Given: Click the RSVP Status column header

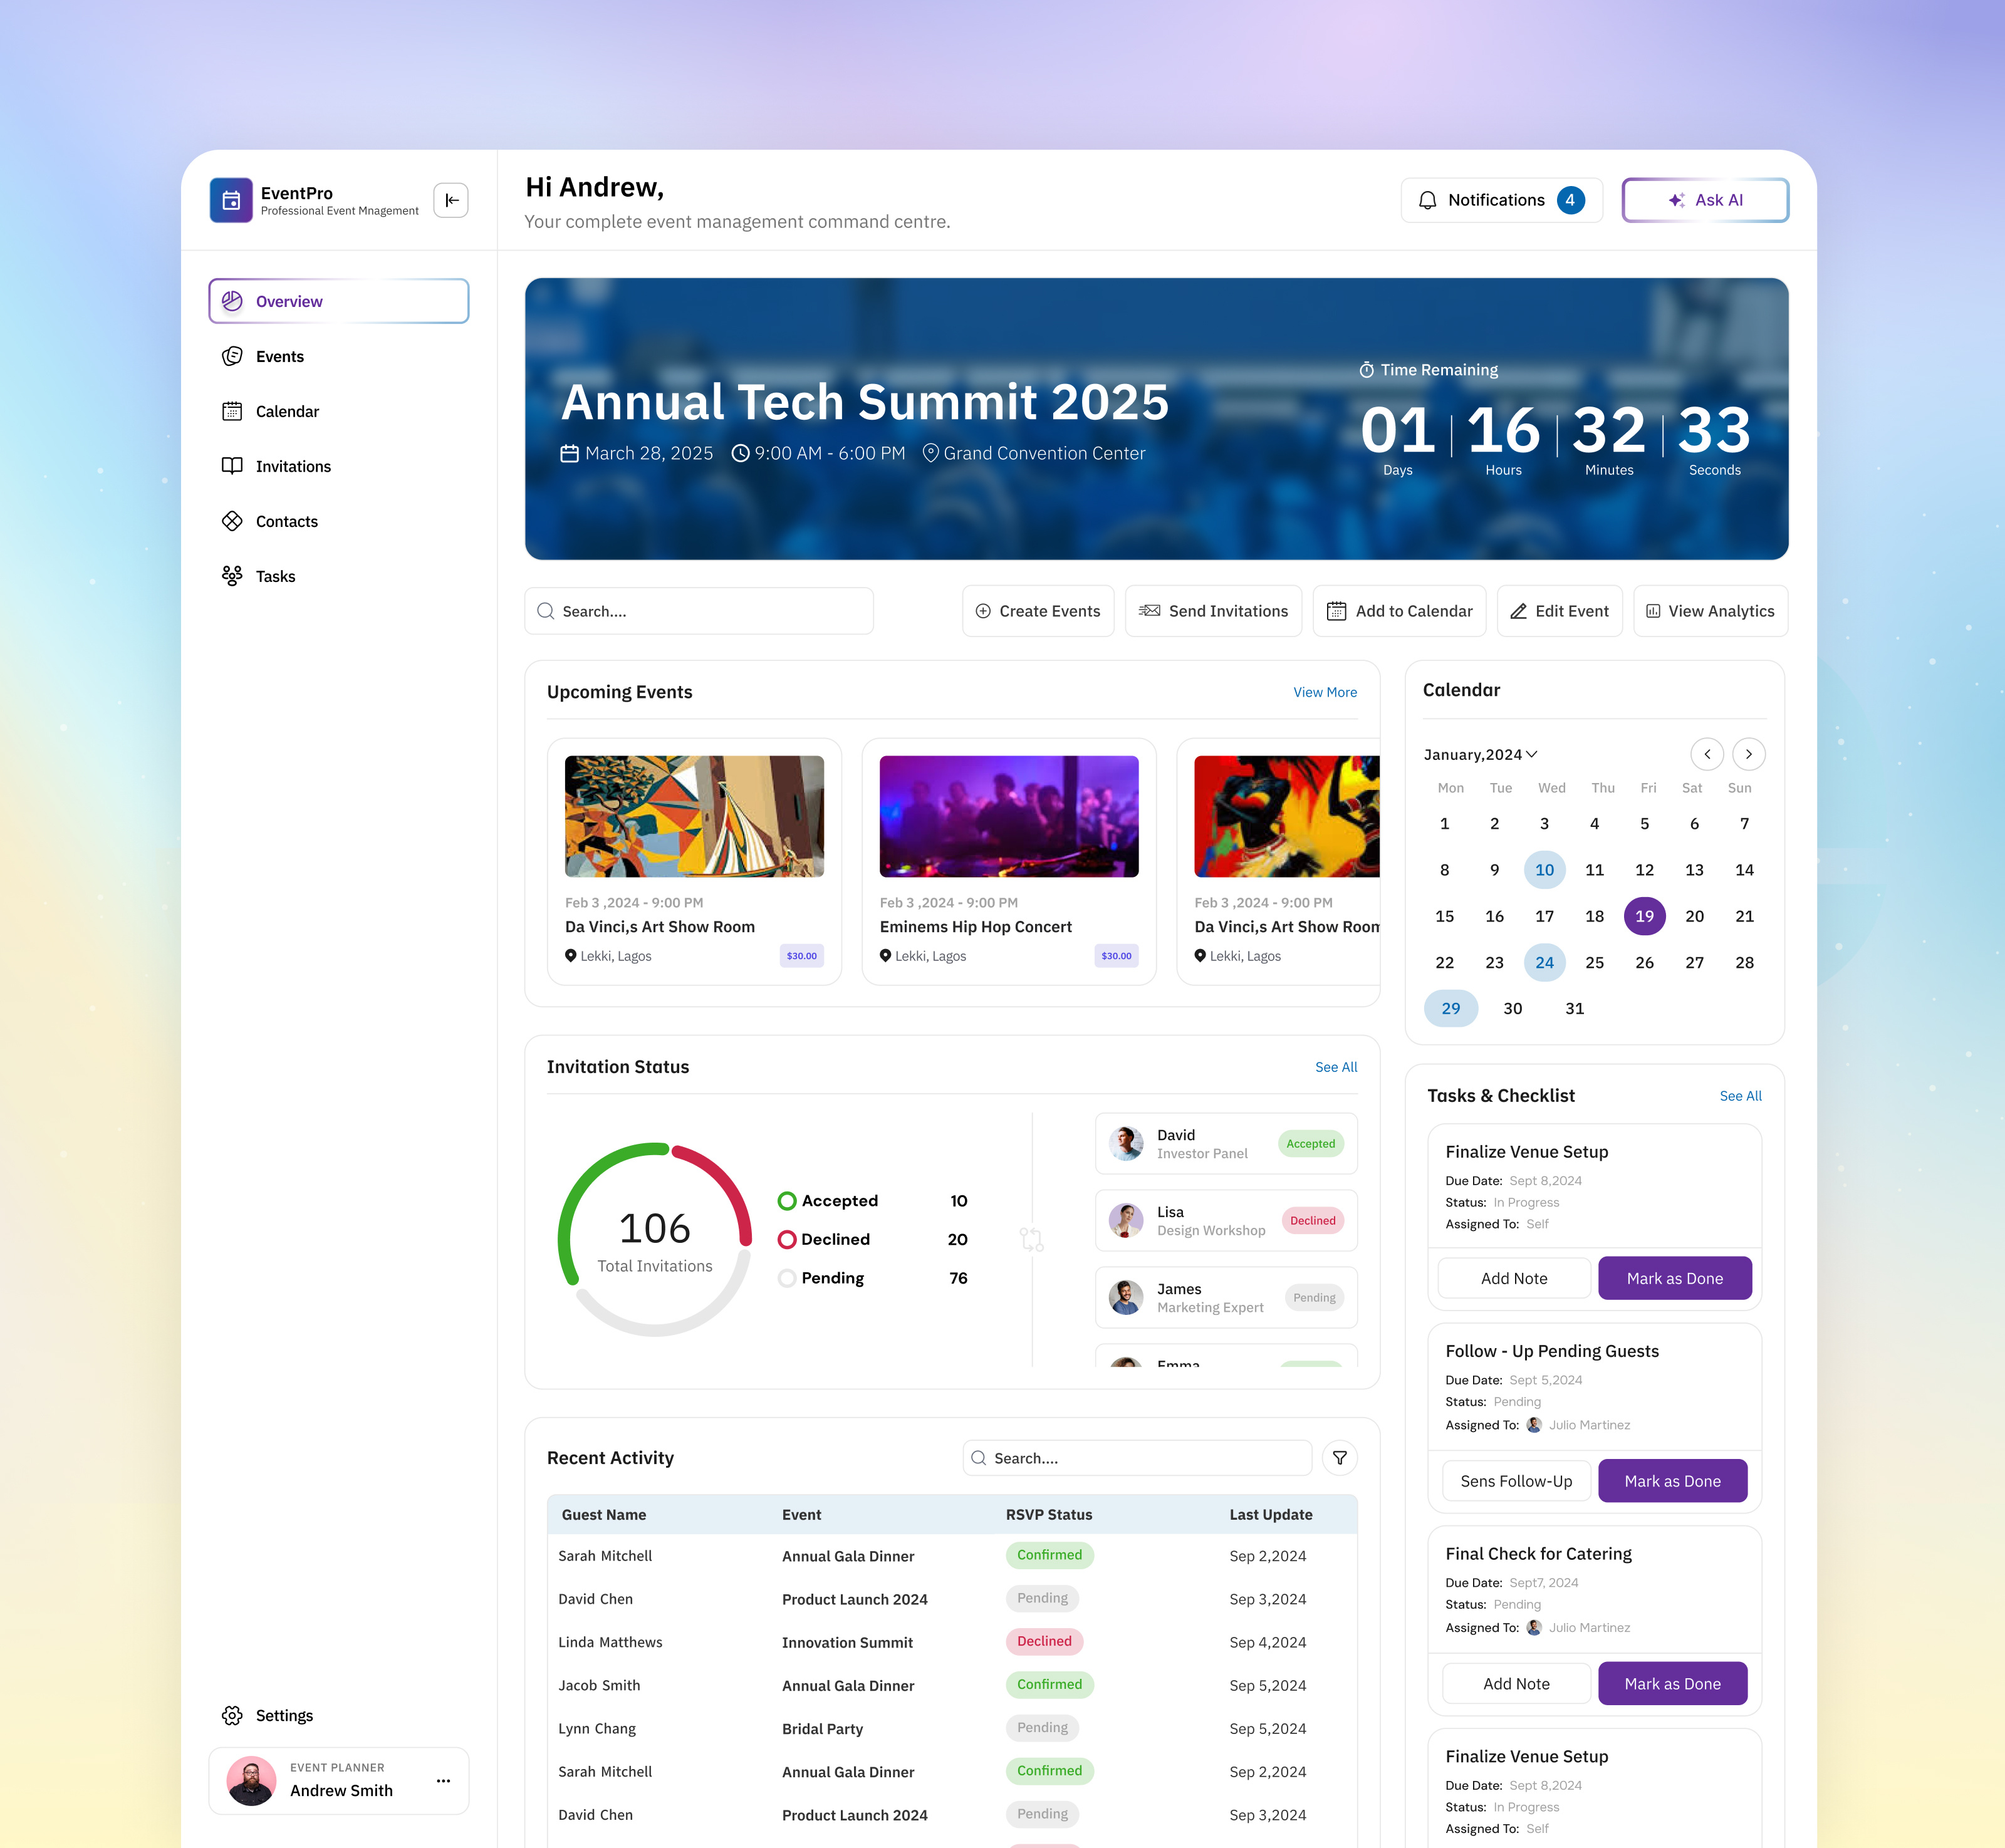Looking at the screenshot, I should 1049,1514.
